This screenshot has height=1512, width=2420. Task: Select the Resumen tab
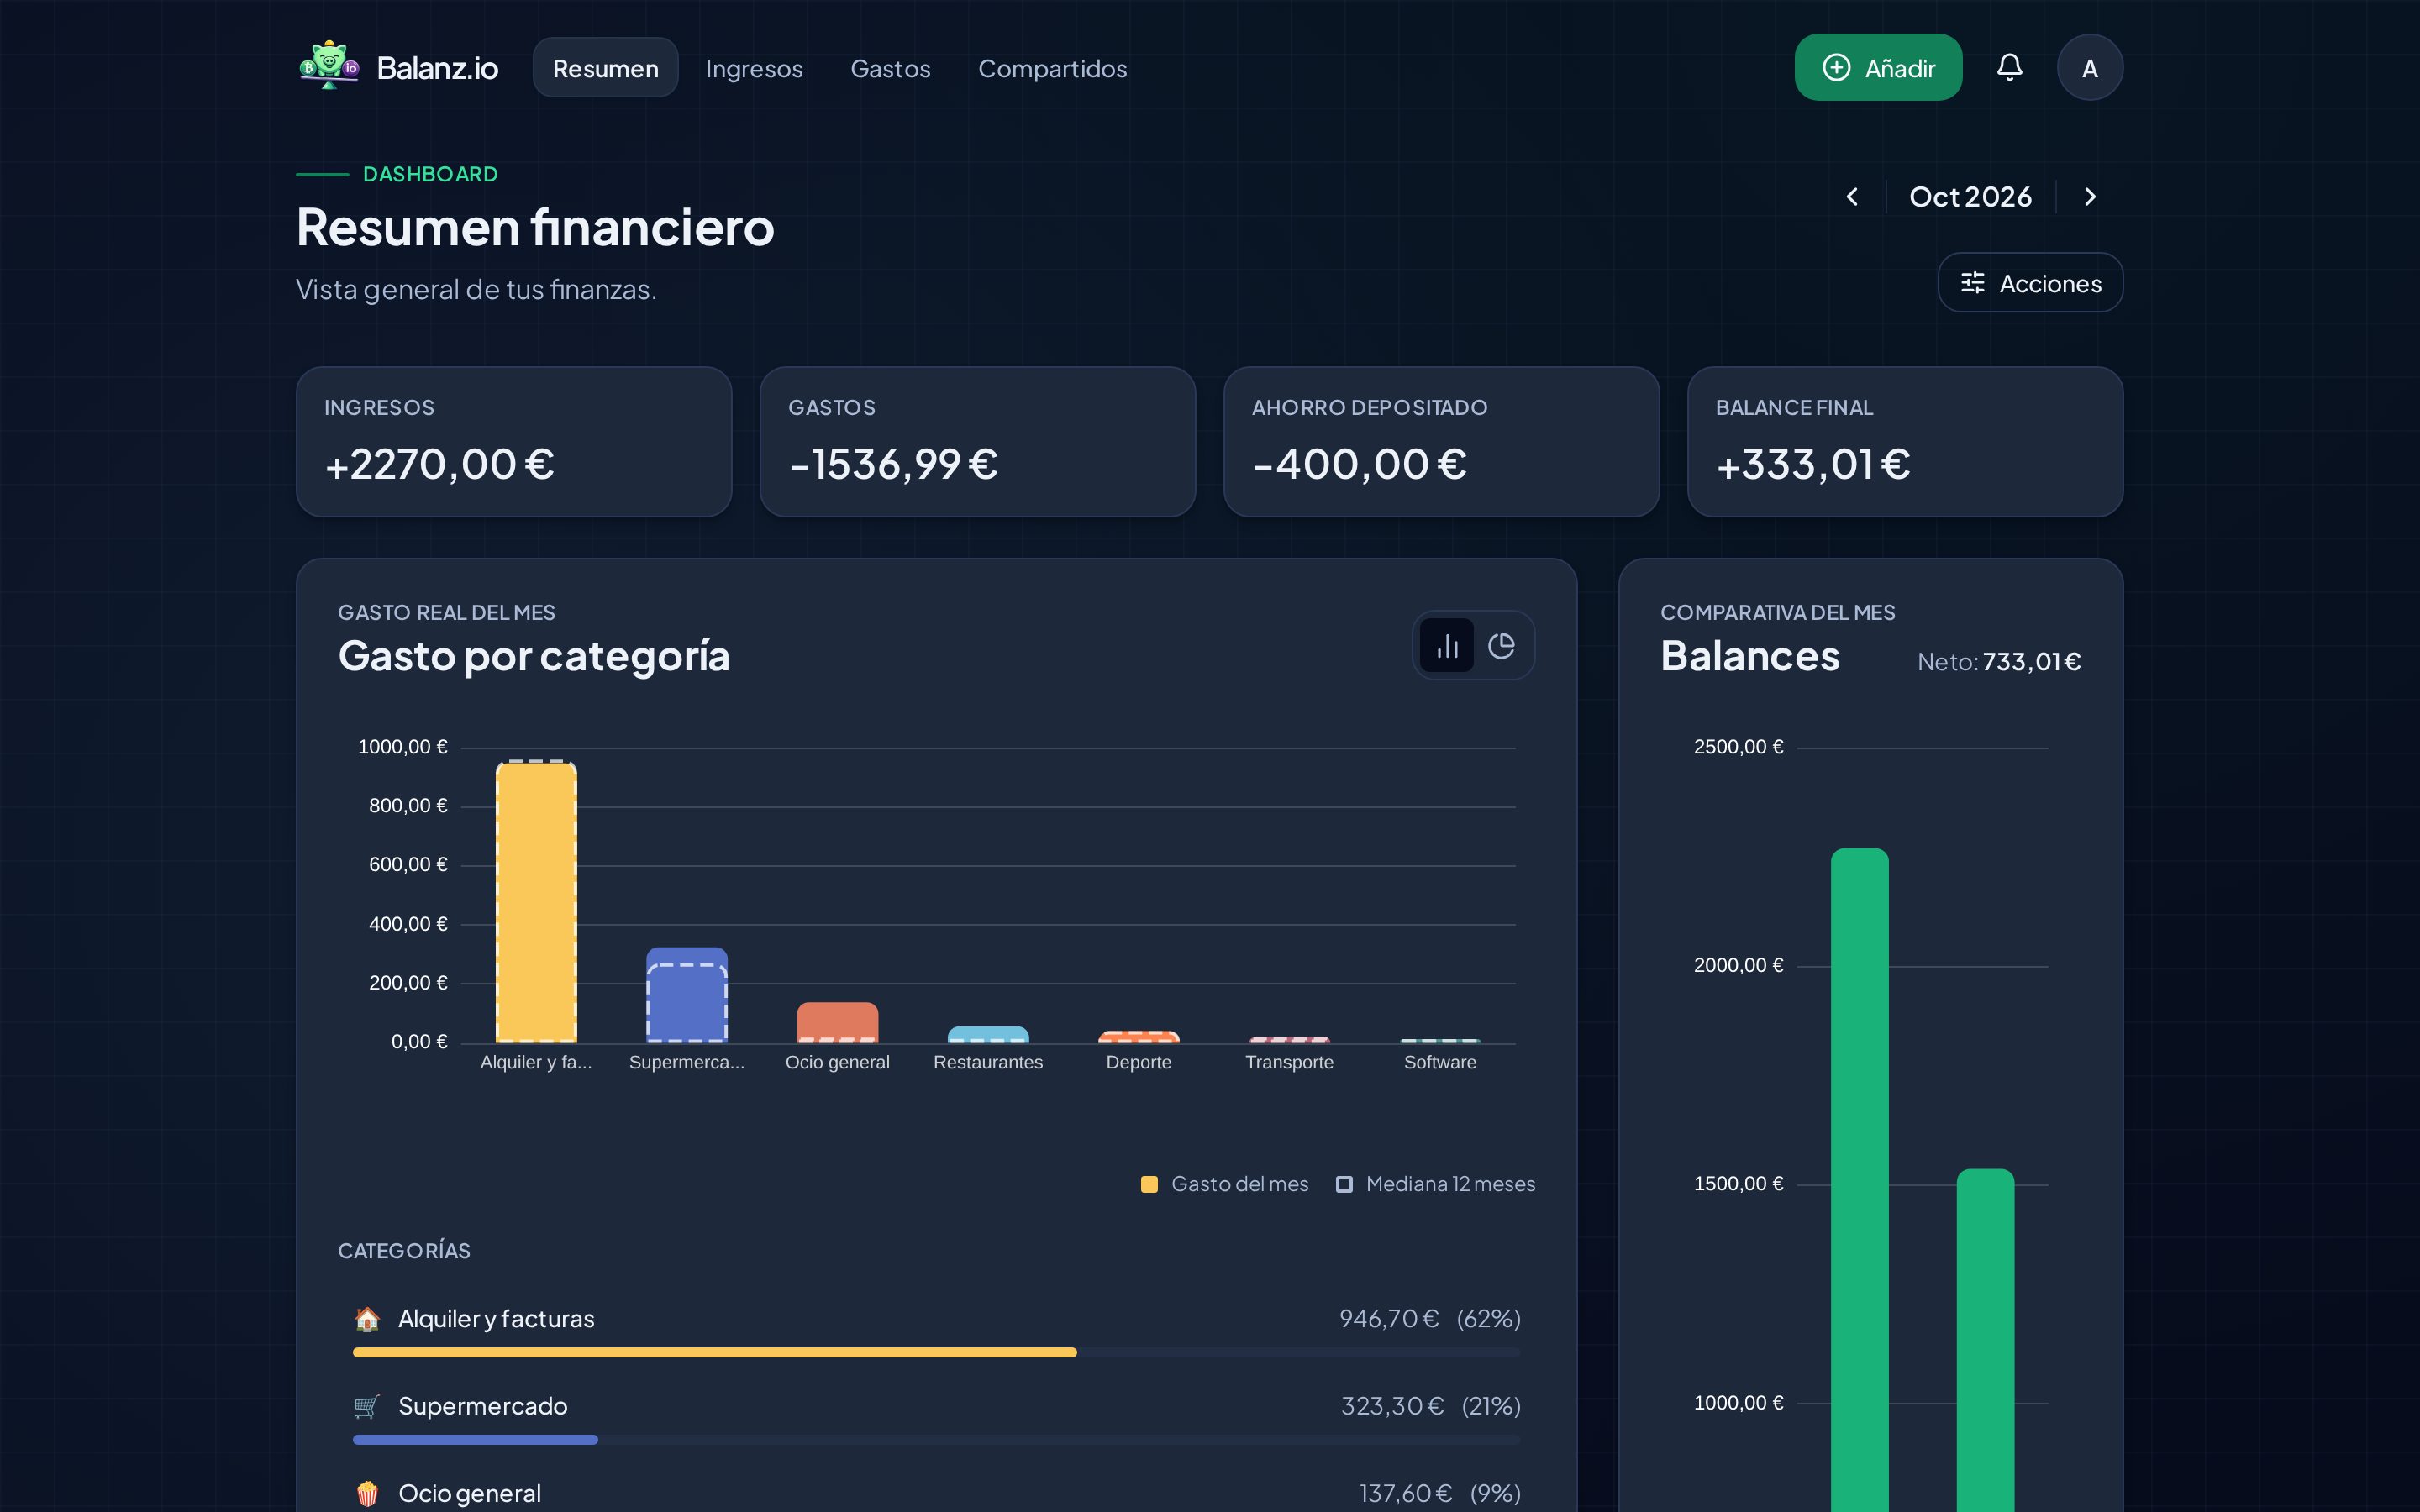point(605,68)
